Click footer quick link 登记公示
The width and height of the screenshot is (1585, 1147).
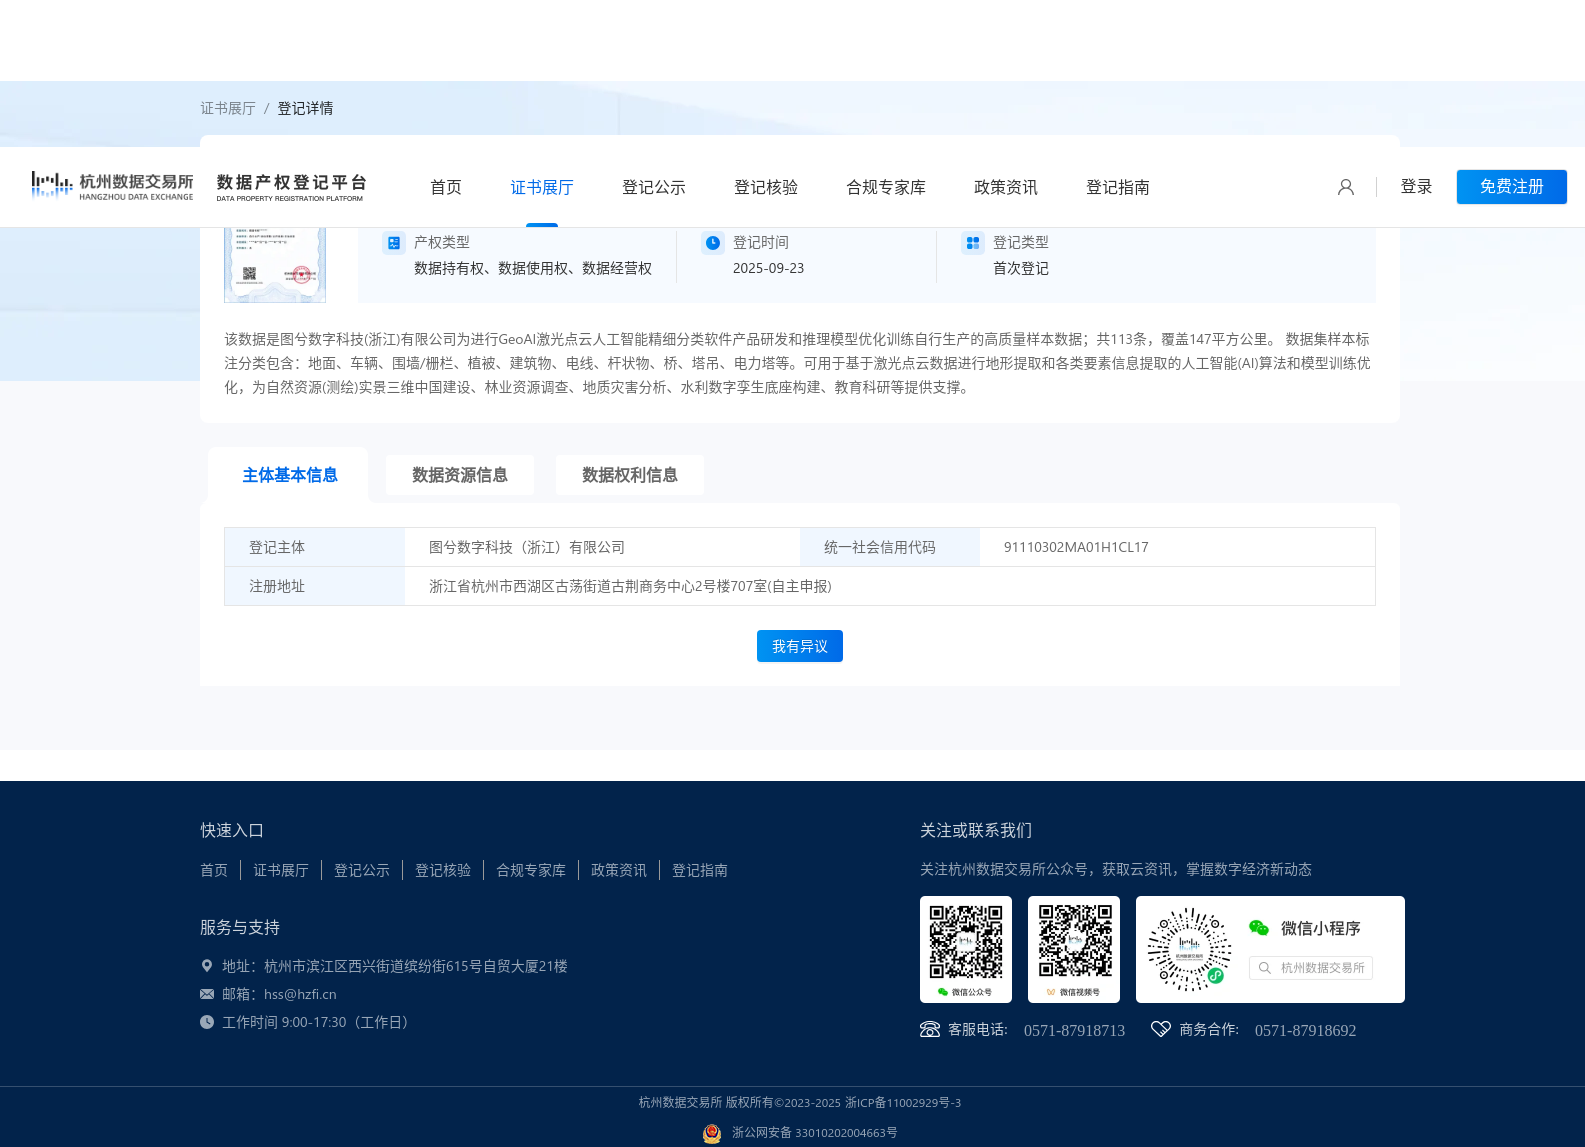[x=362, y=870]
